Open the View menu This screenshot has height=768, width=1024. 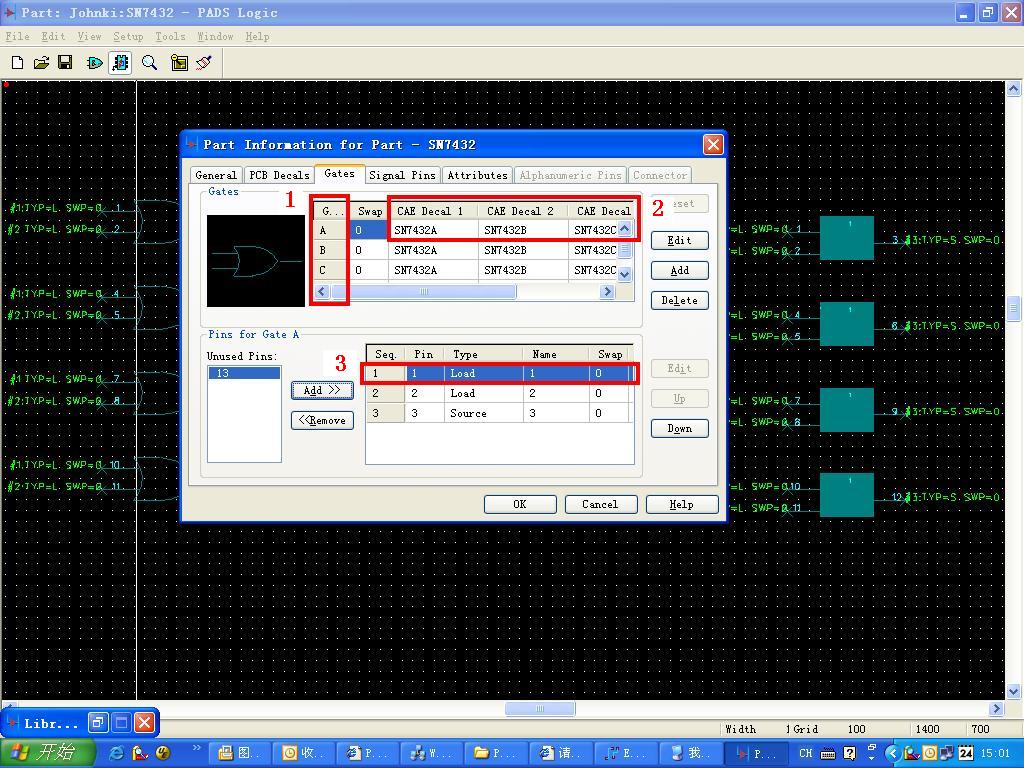point(89,37)
